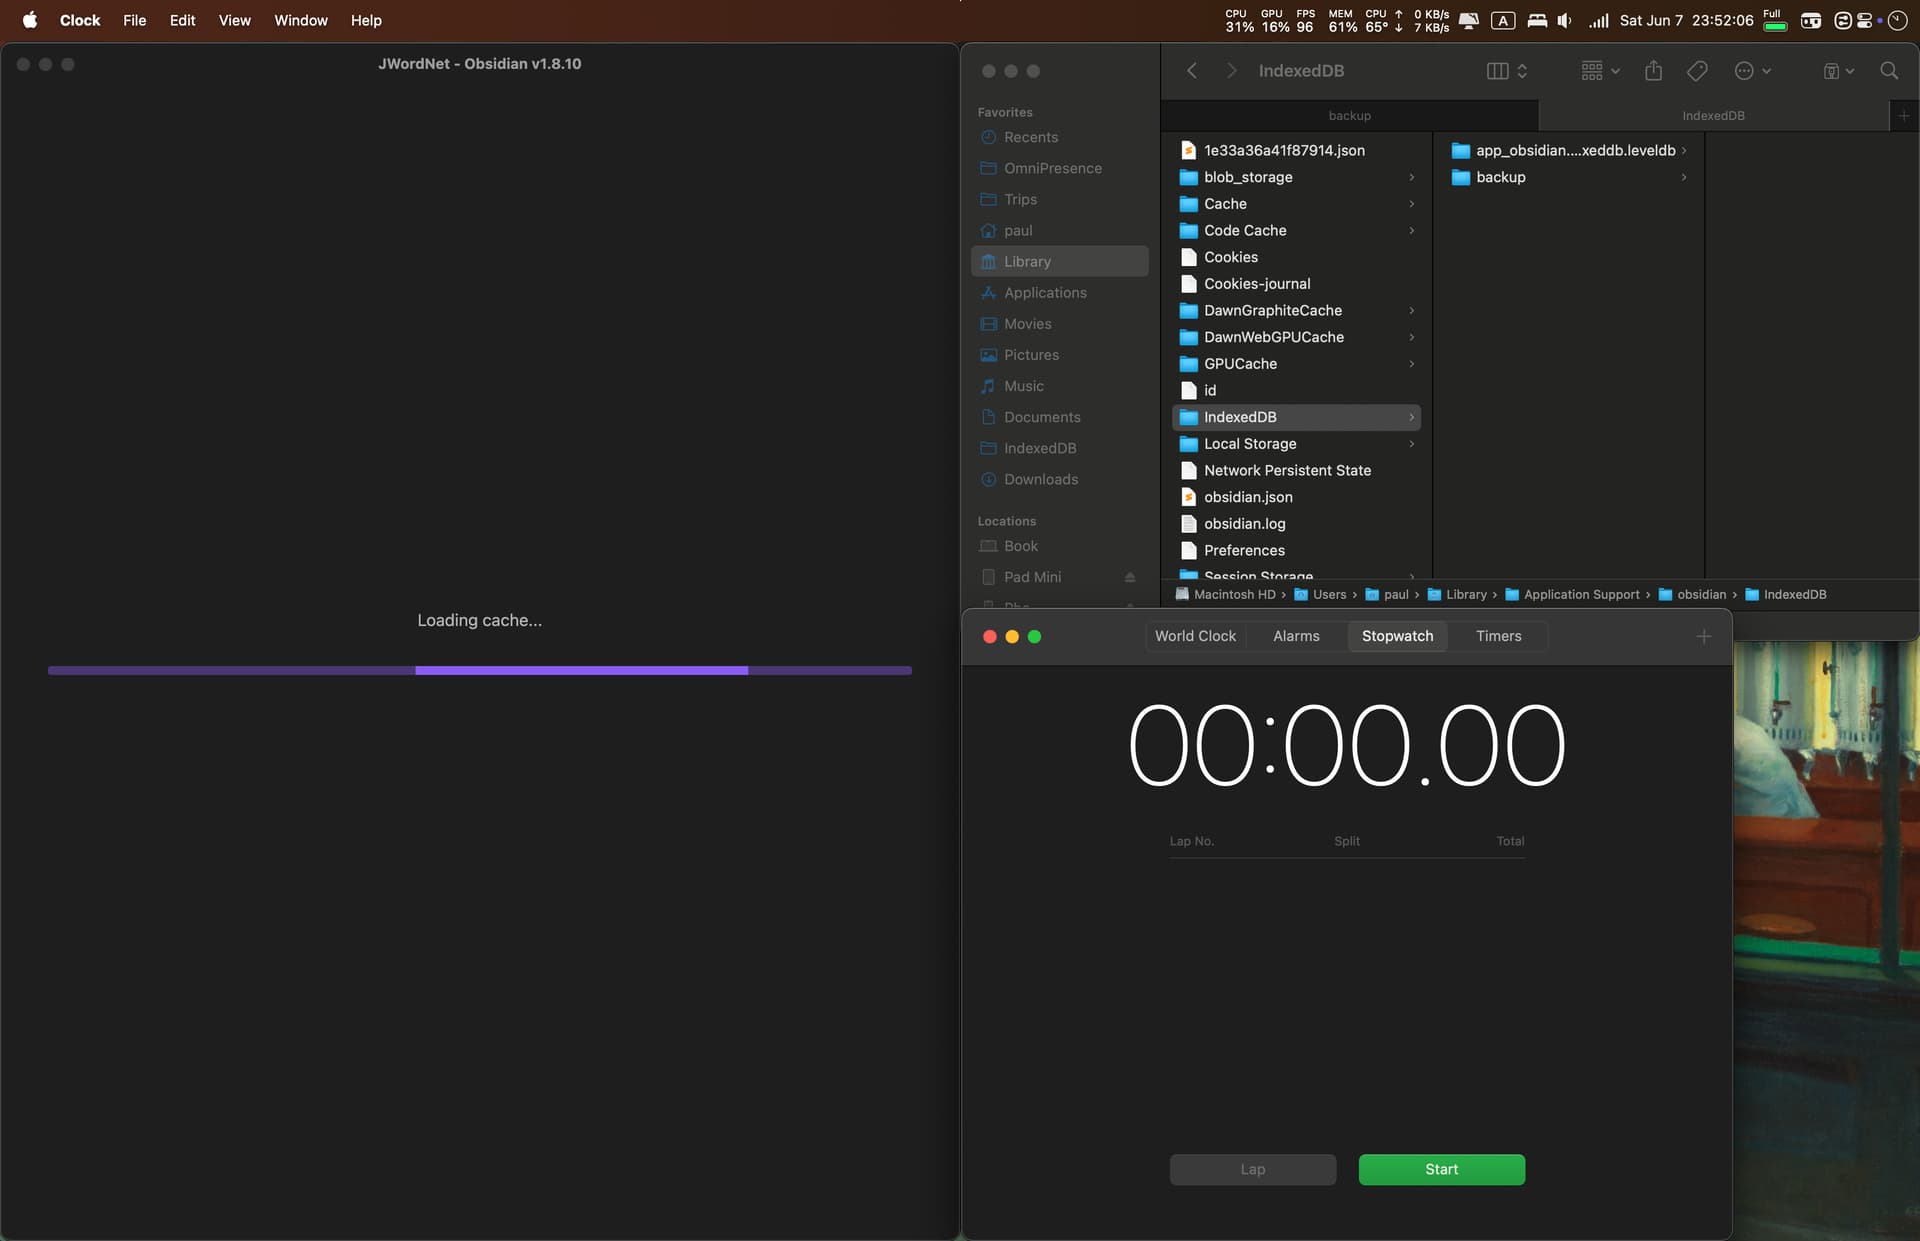Click obsidian in the path bar
Image resolution: width=1920 pixels, height=1241 pixels.
[1692, 594]
